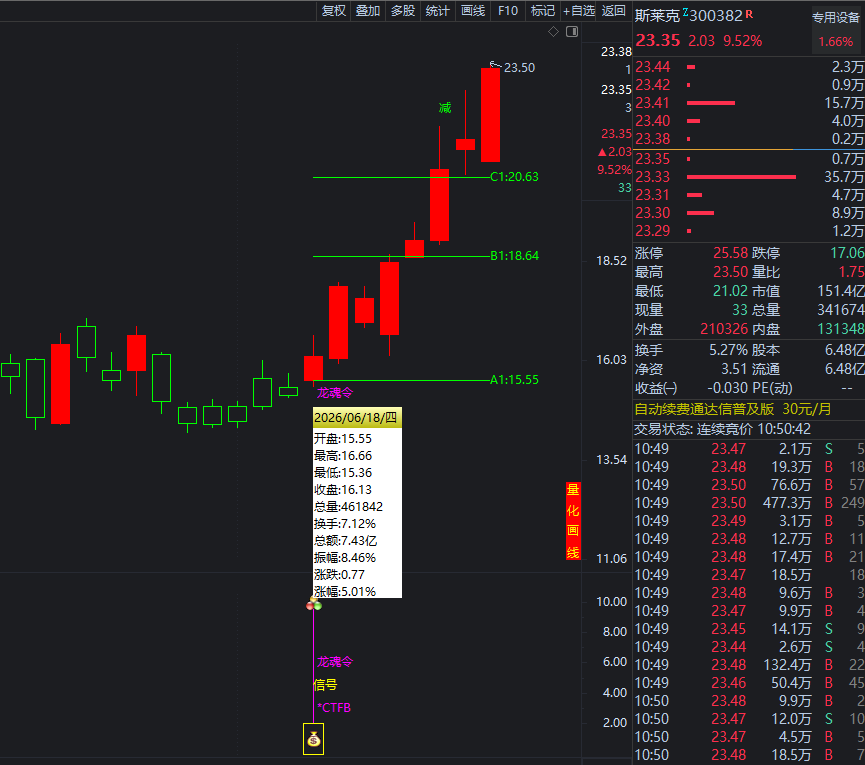Click the green 减 signal marker

coord(445,108)
